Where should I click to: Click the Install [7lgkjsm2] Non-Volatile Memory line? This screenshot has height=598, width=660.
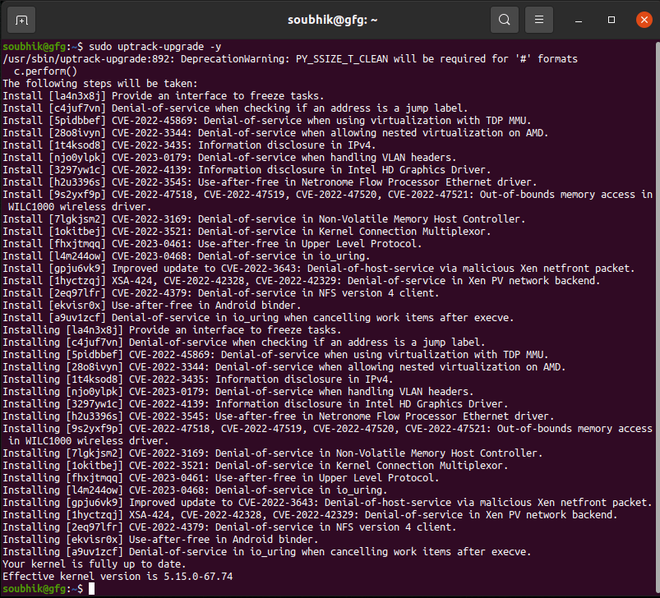tap(264, 219)
